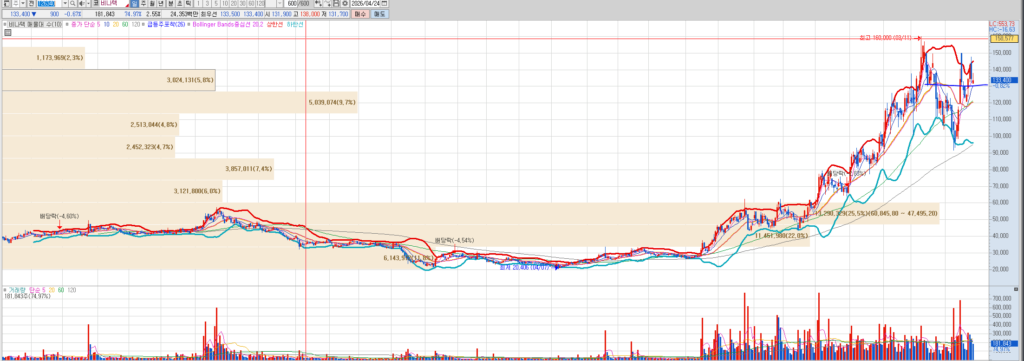Select the monthly (월) chart period
This screenshot has height=361, width=1024.
(x=152, y=3)
